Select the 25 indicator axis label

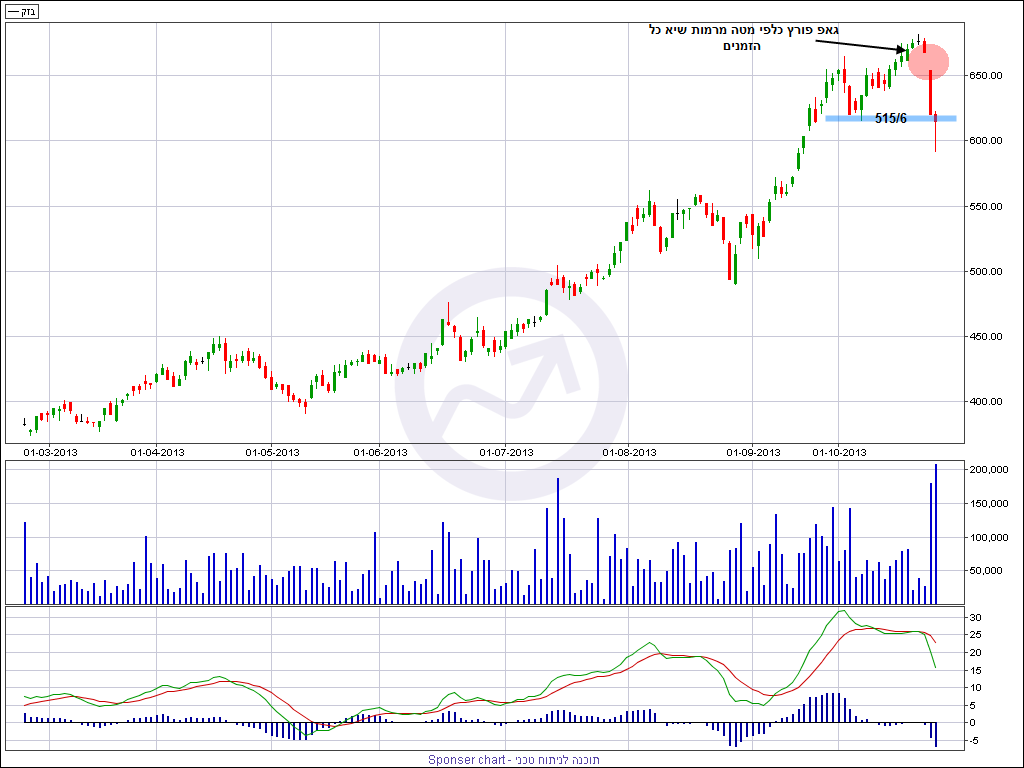(975, 635)
